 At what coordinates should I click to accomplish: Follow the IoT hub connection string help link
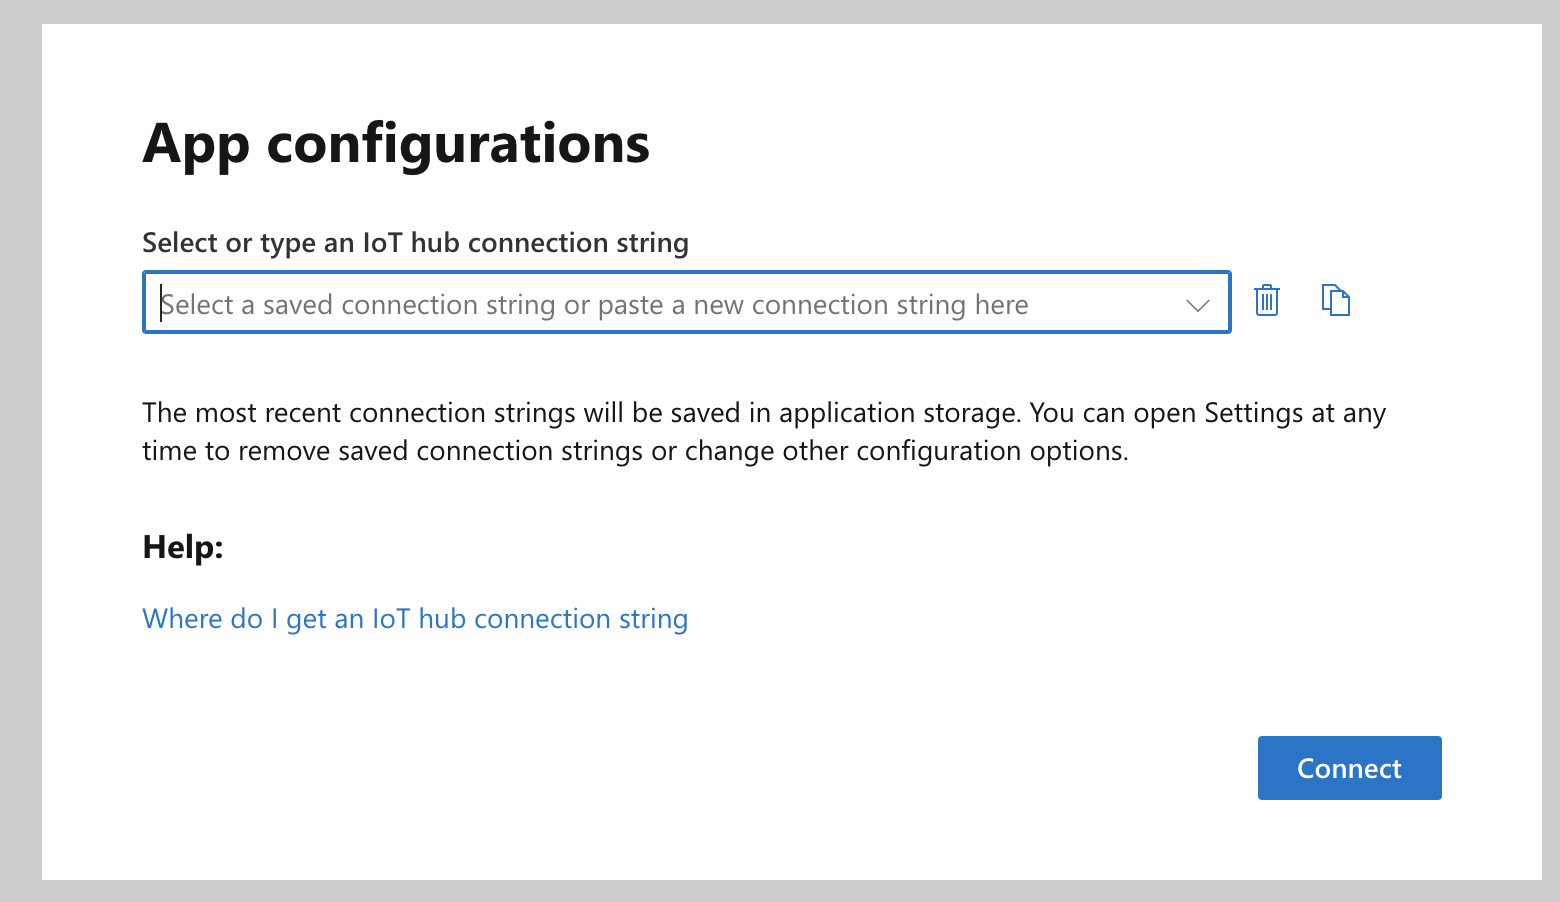point(415,619)
